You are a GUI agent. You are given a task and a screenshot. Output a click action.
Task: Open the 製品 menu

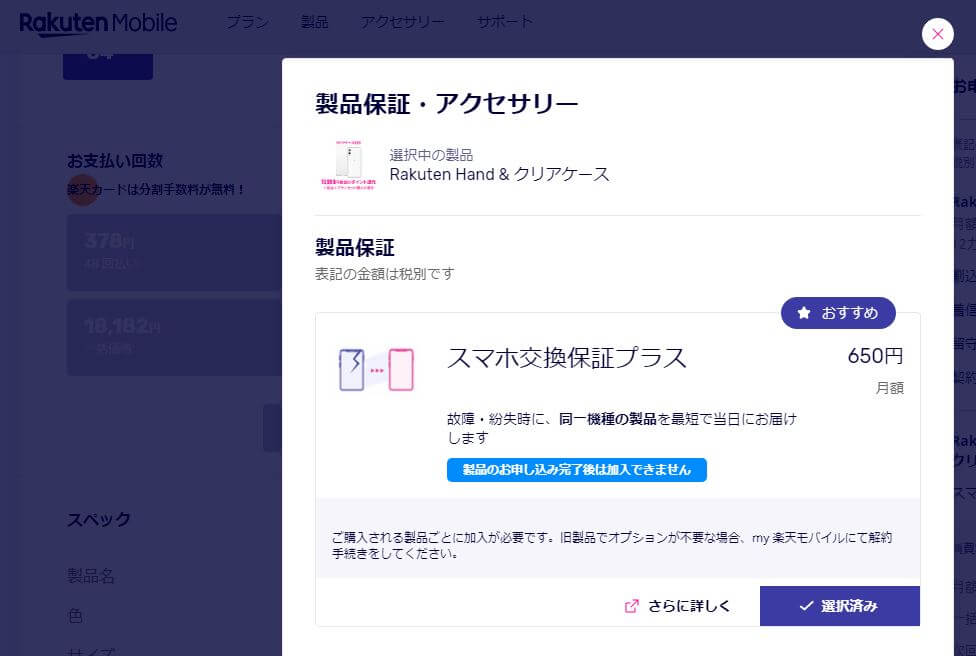point(314,22)
